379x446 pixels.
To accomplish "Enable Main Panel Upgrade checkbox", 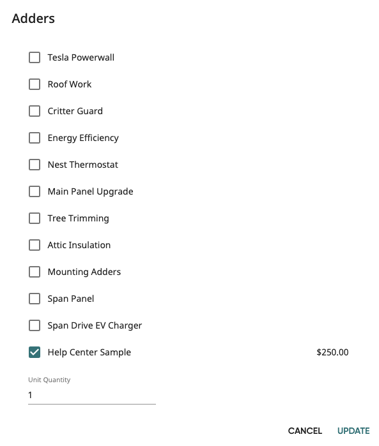I will tap(34, 191).
